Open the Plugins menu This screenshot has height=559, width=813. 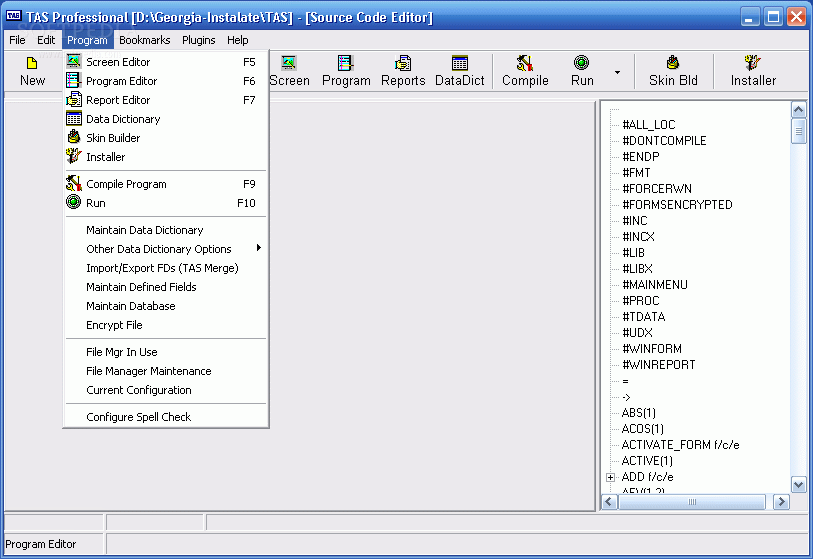pyautogui.click(x=199, y=40)
